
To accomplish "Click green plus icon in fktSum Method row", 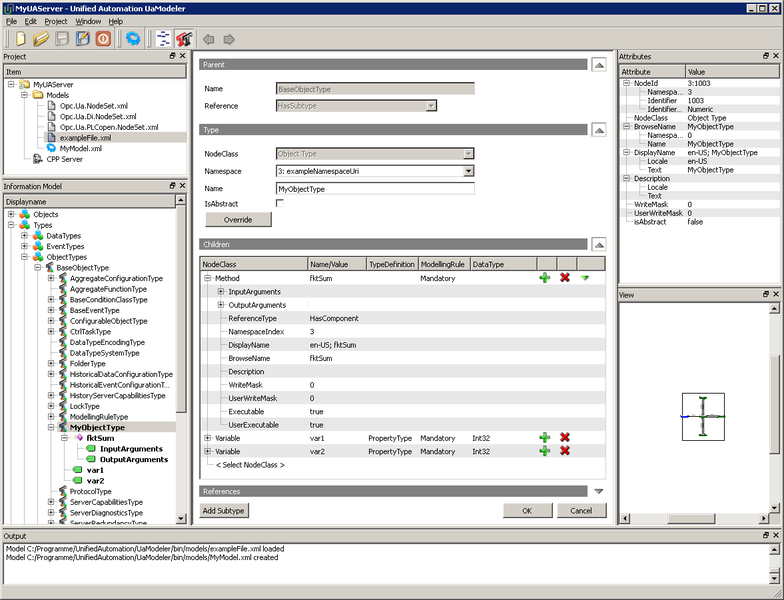I will [544, 277].
